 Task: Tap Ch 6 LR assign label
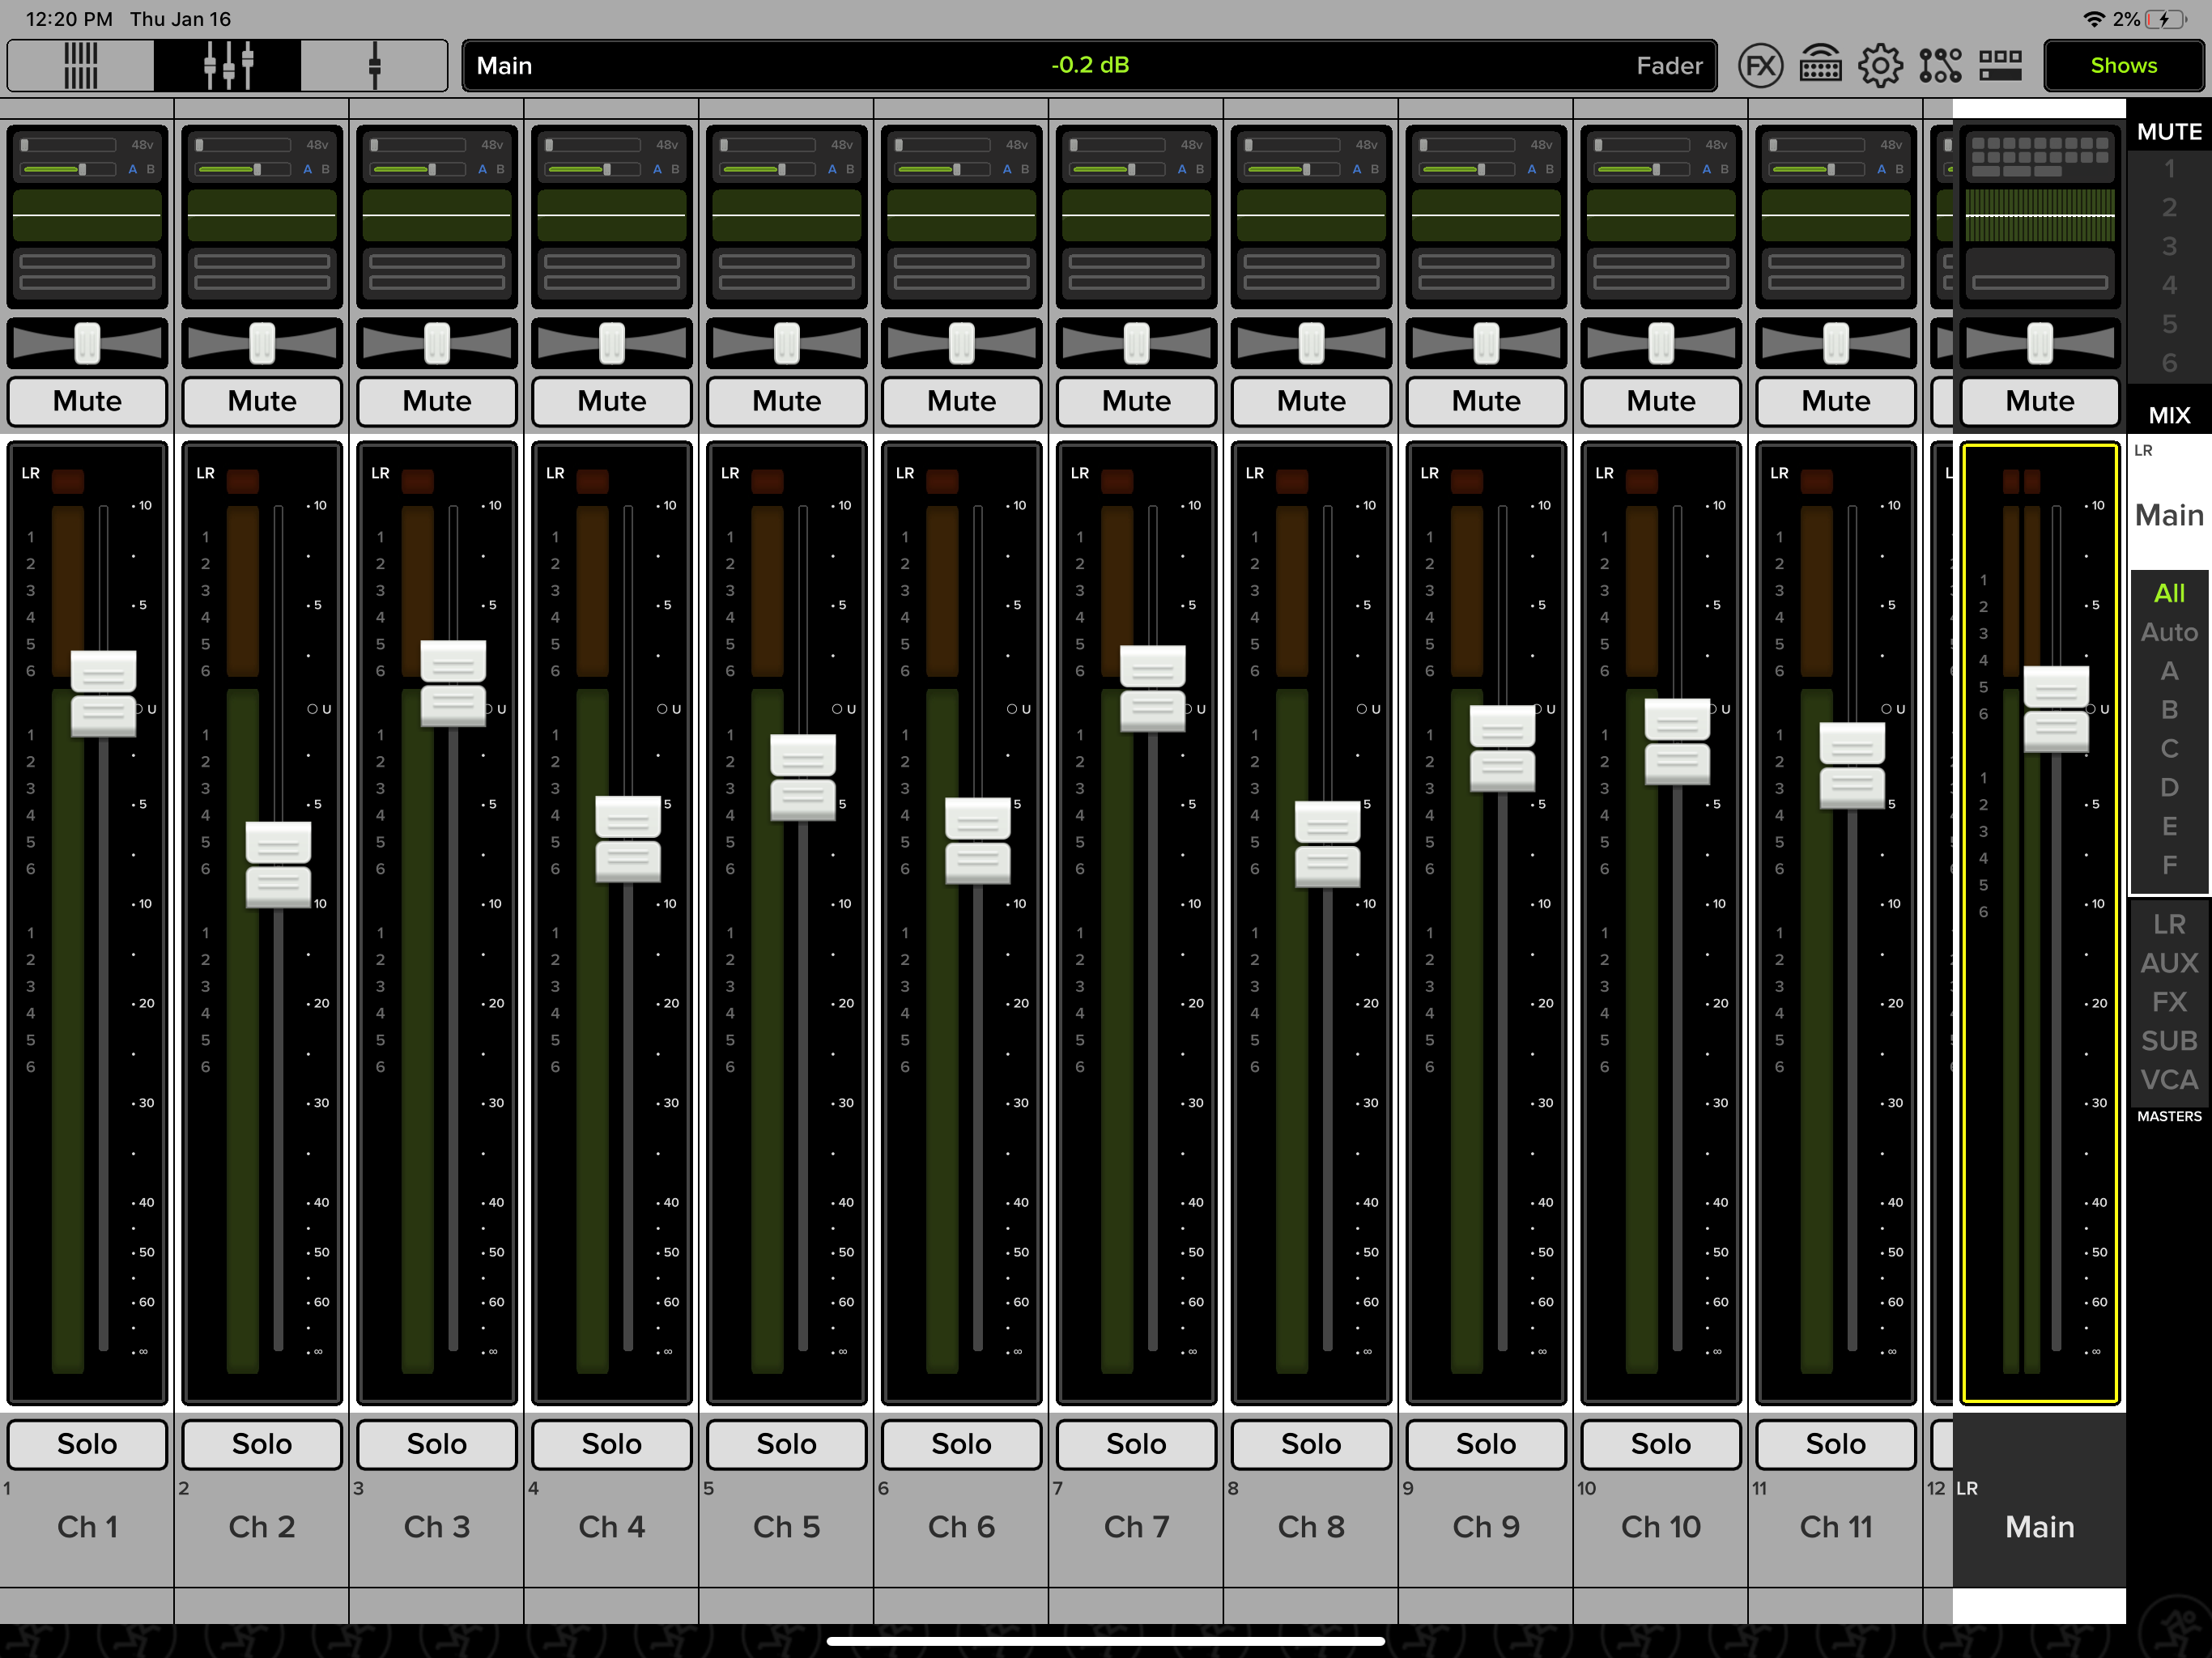coord(905,473)
